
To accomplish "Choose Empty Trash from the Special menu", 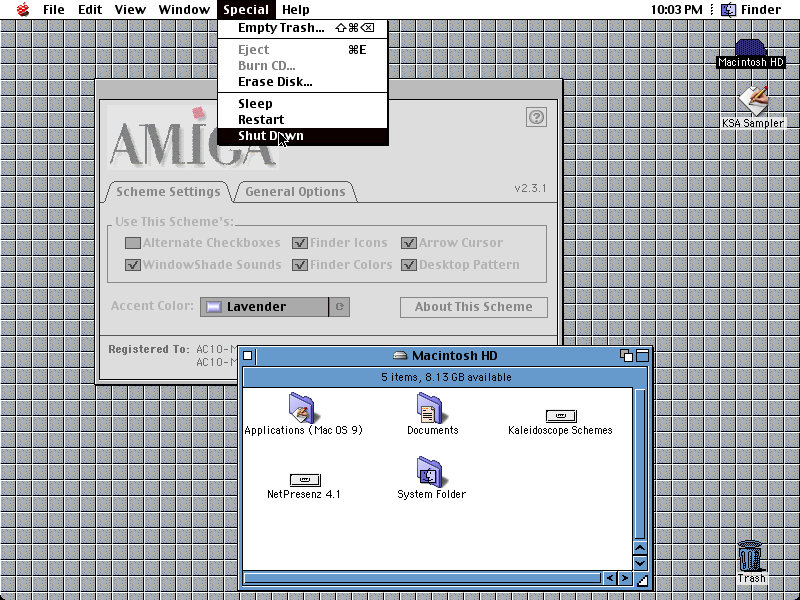I will 303,28.
